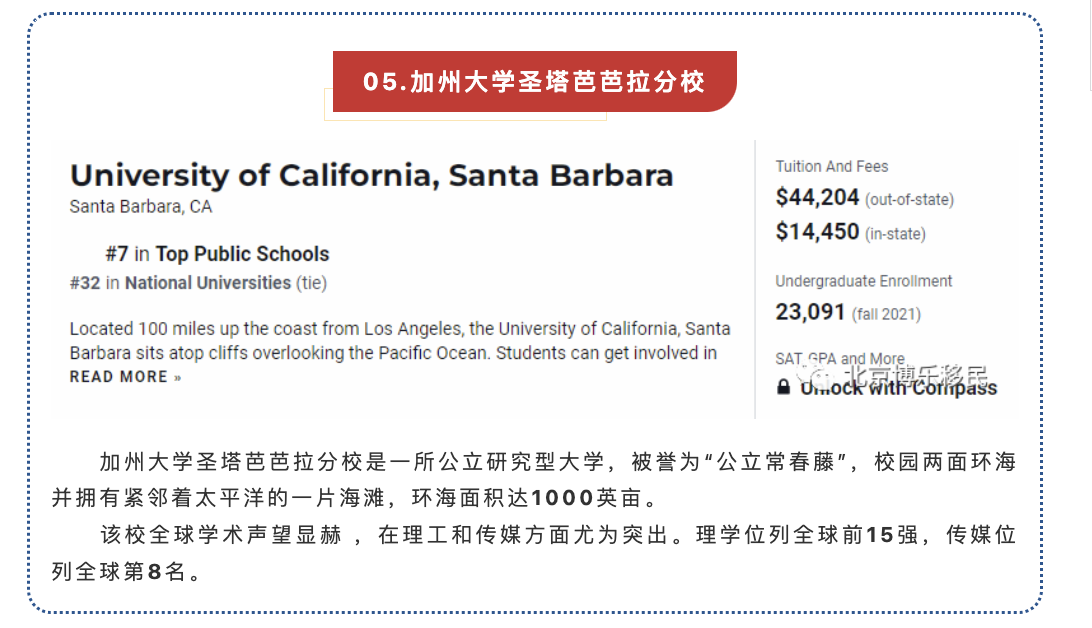The height and width of the screenshot is (628, 1092).
Task: Open the National Universities ranking link
Action: coord(208,283)
